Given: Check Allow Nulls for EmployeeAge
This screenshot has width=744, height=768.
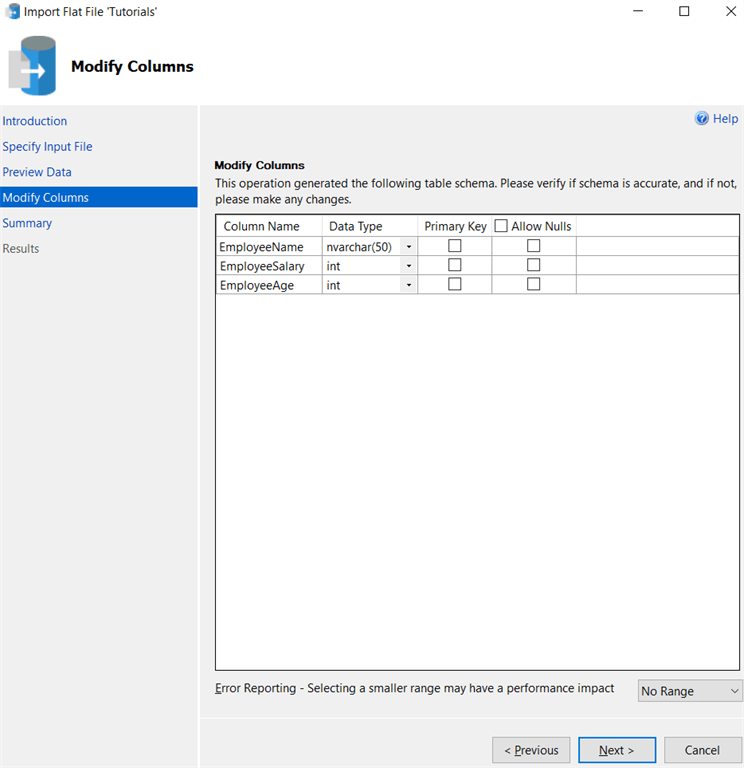Looking at the screenshot, I should click(533, 284).
